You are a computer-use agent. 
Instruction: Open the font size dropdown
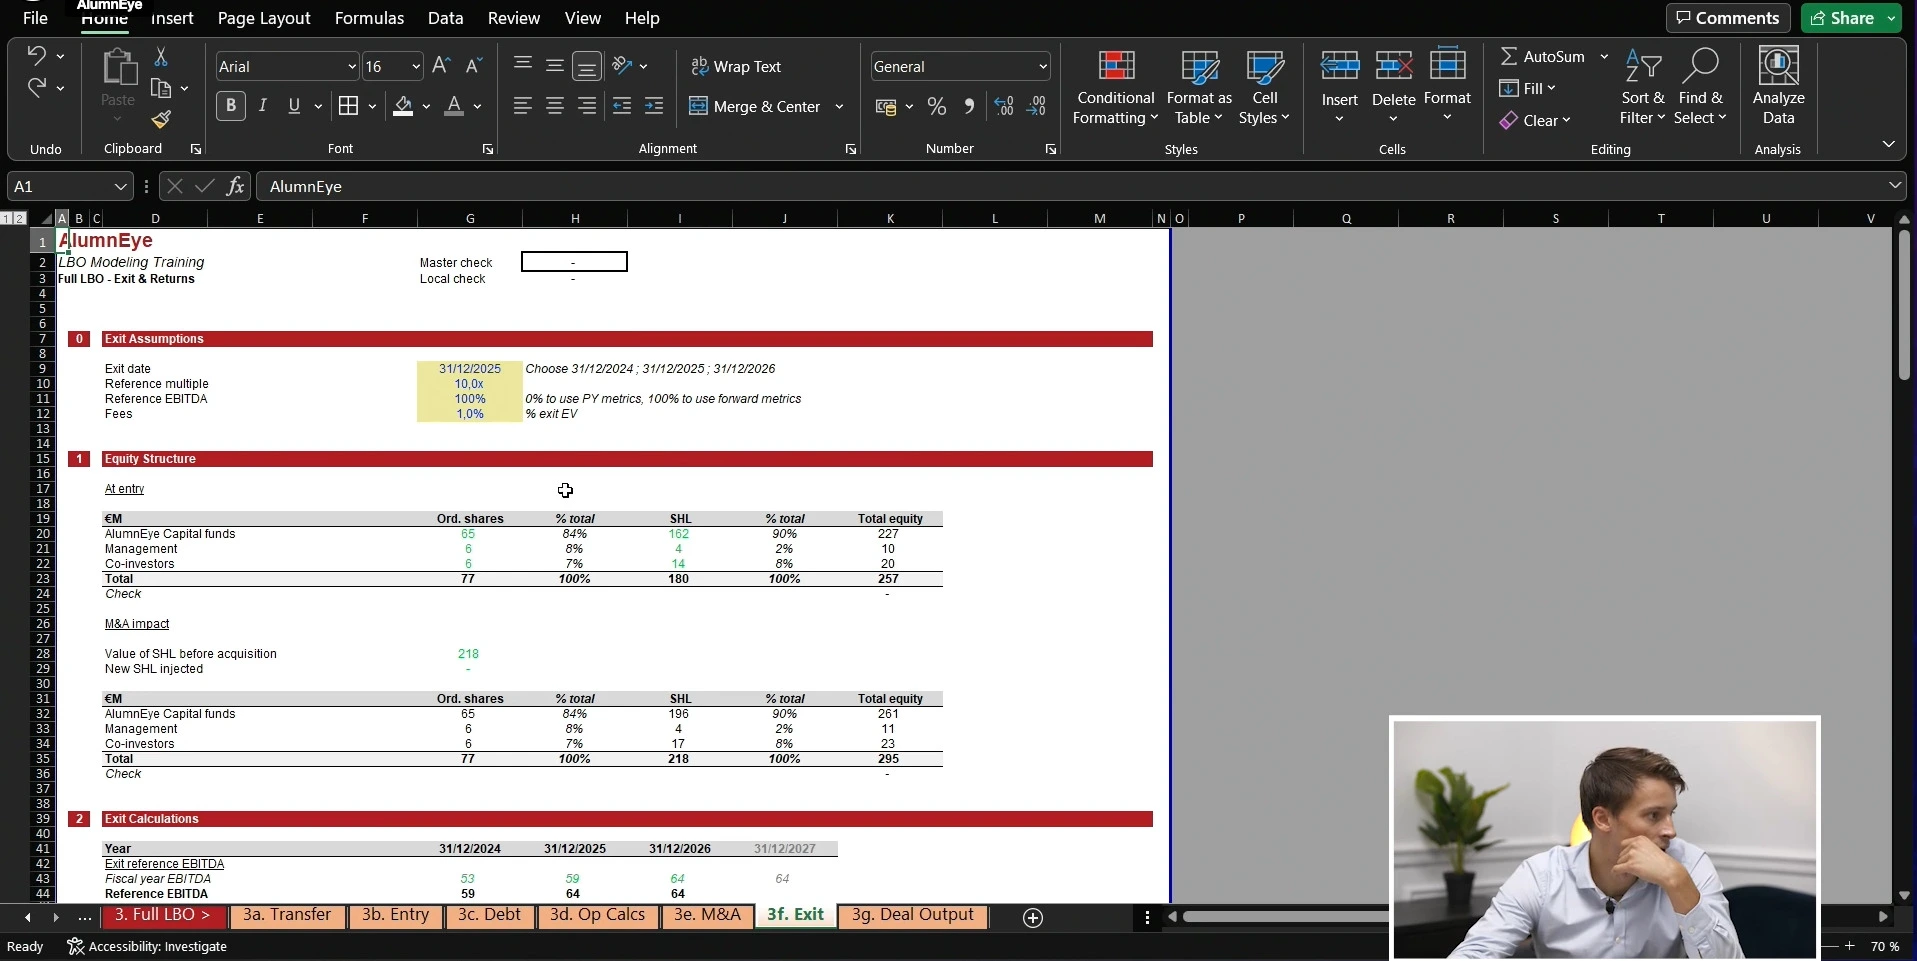(417, 67)
